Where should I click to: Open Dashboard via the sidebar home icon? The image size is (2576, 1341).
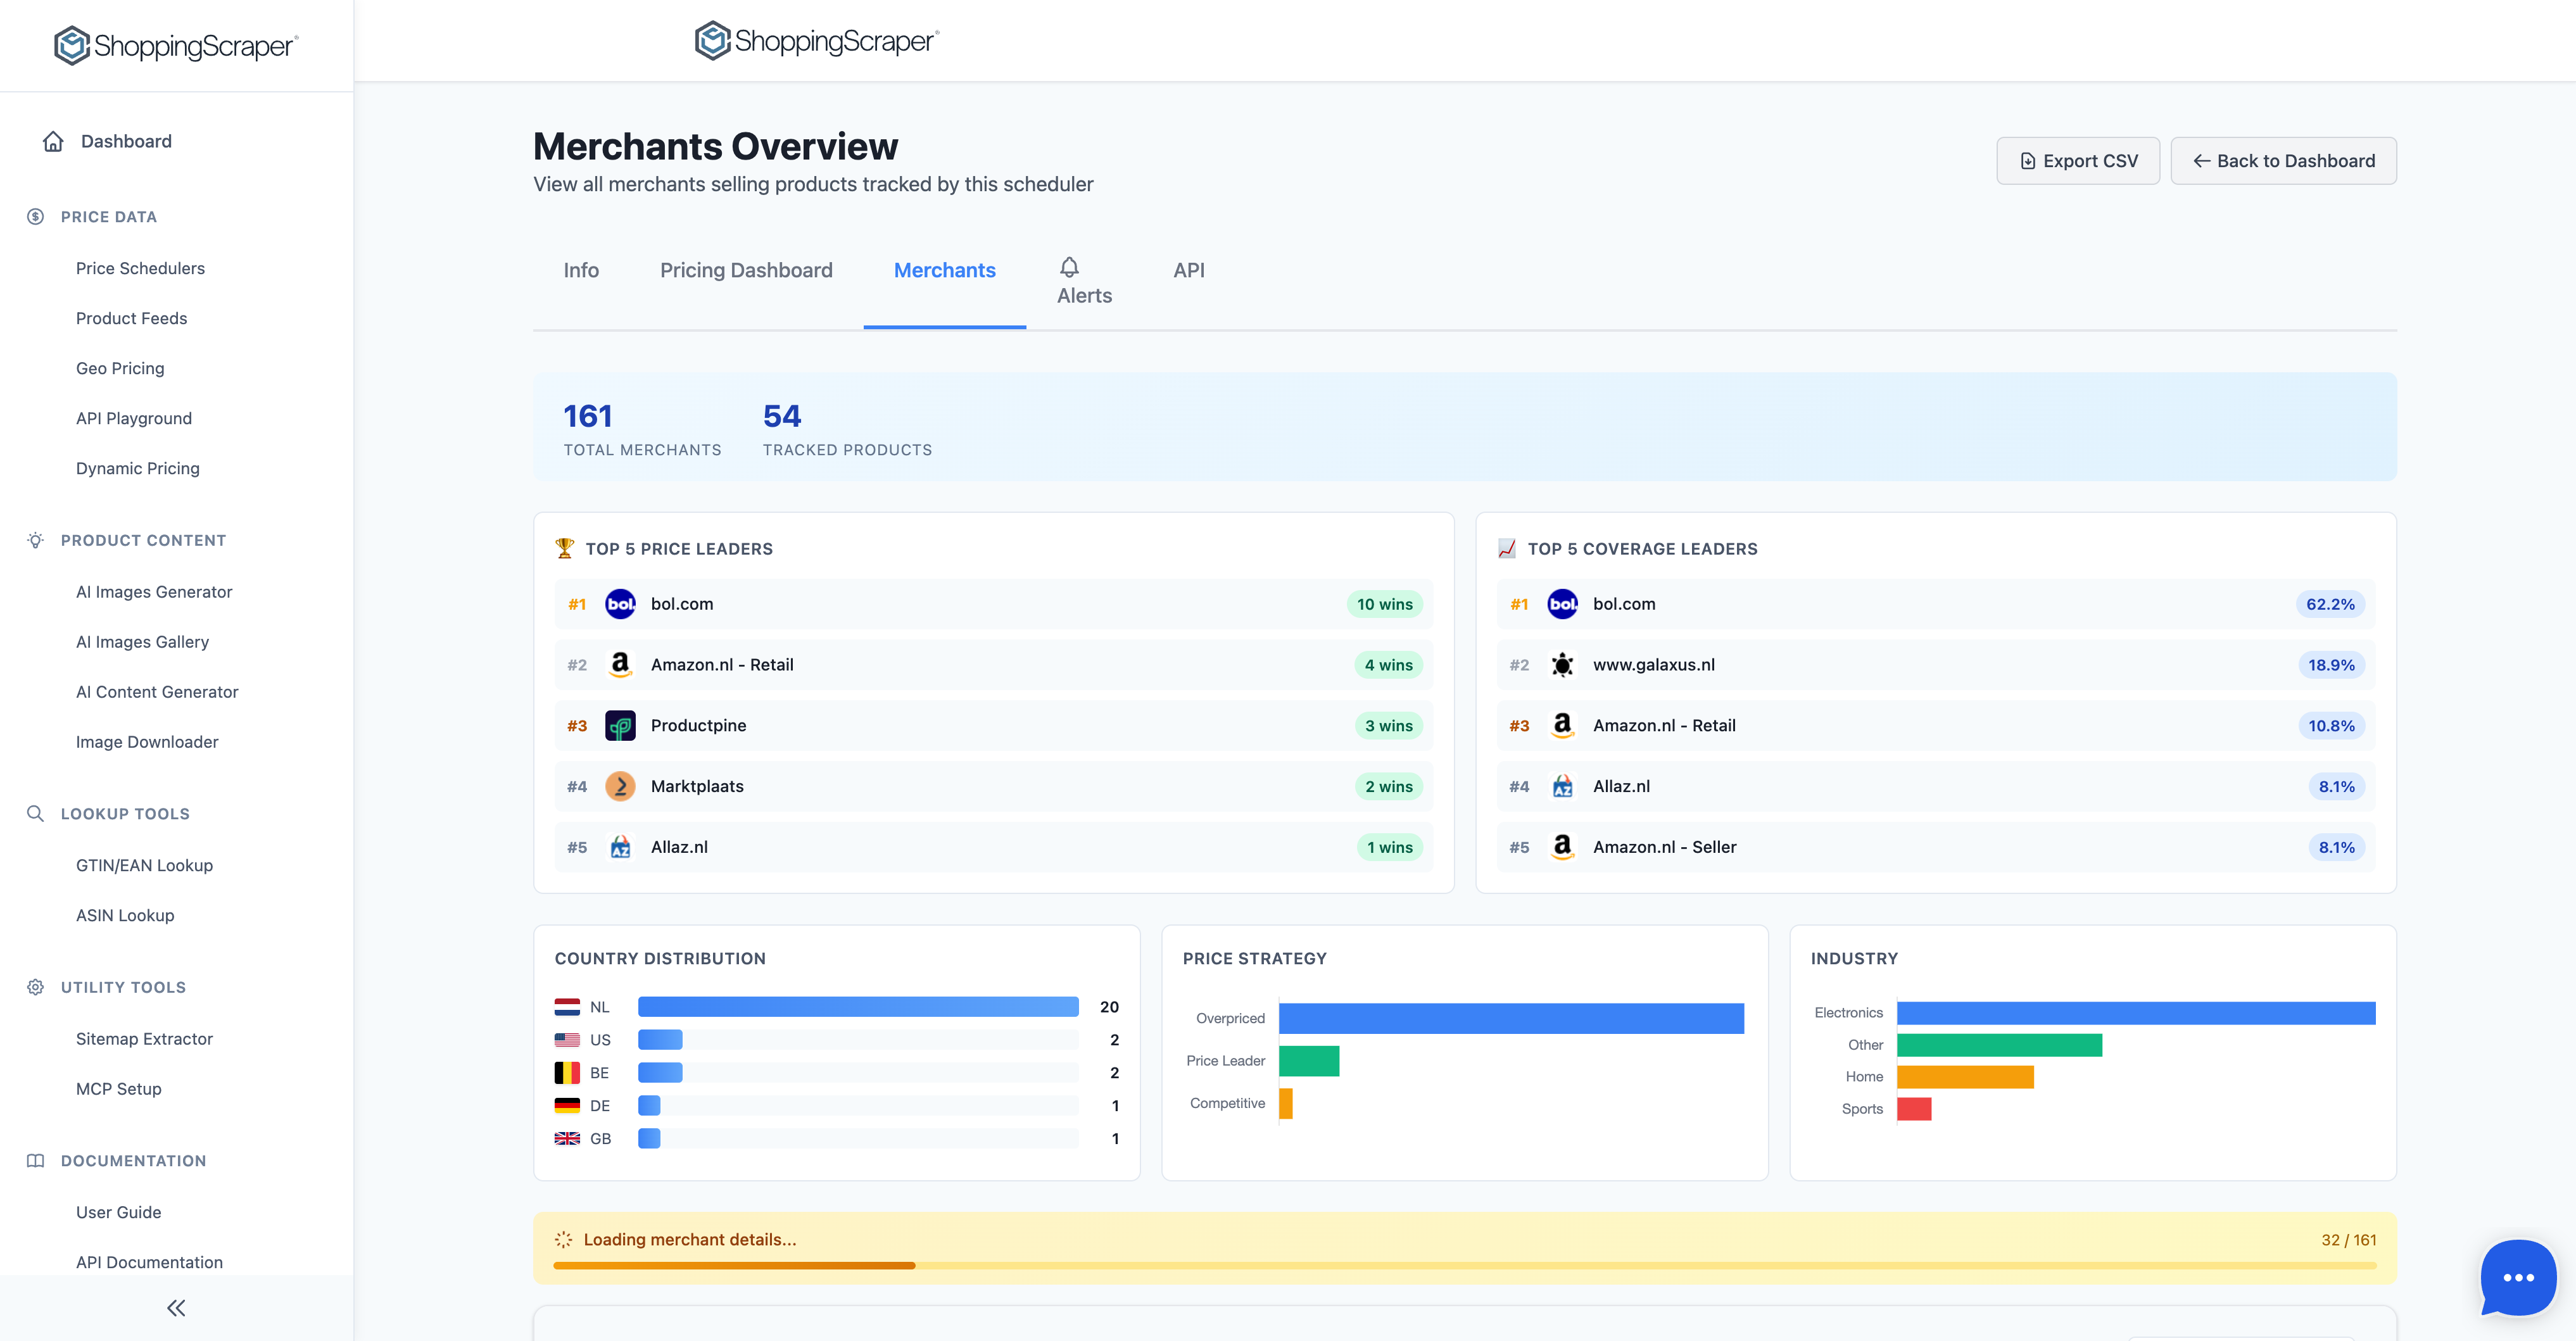click(53, 141)
